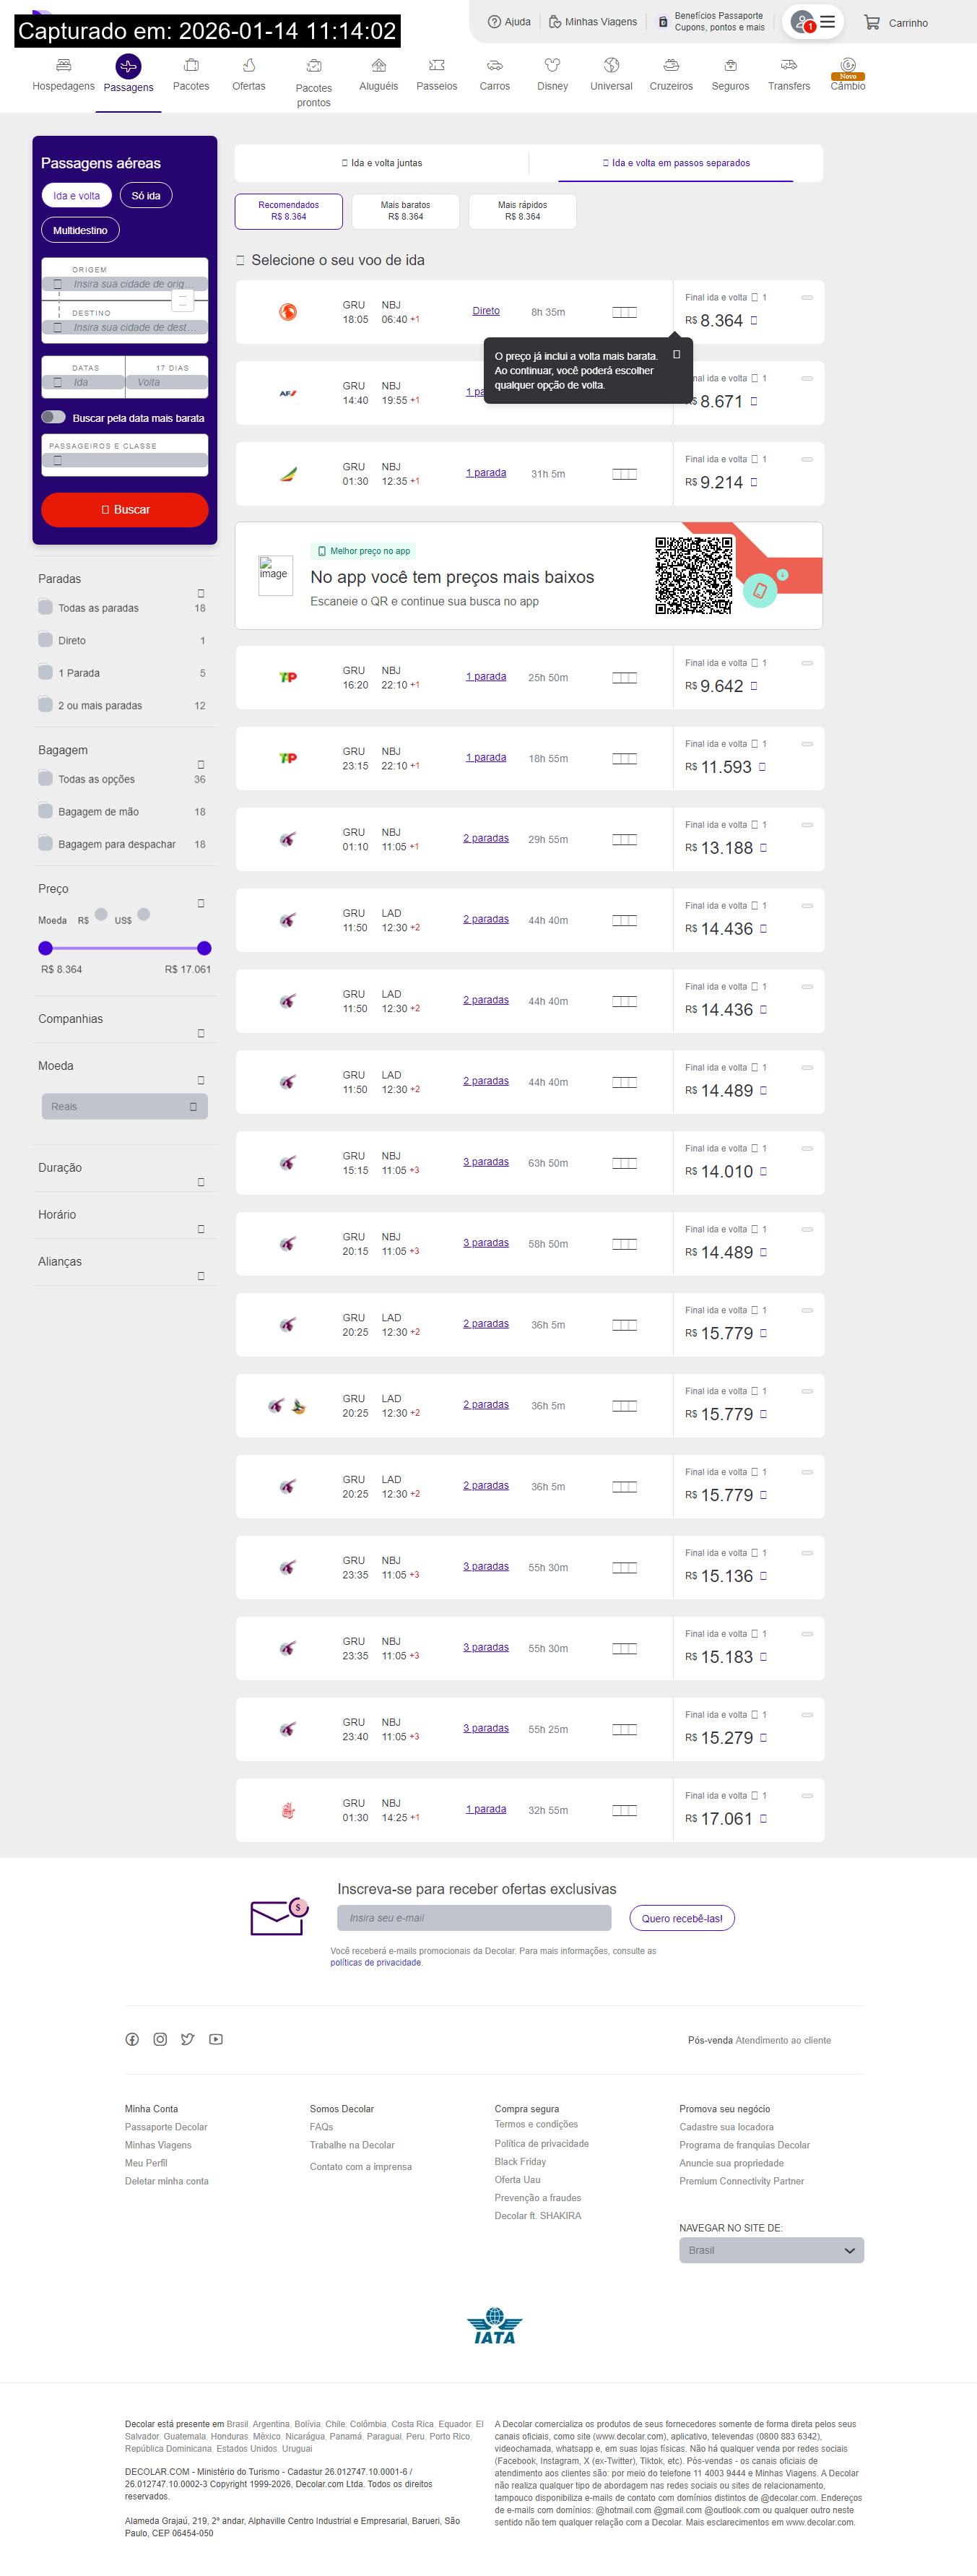
Task: Toggle 'Buscar pela data mais barata' switch
Action: (x=54, y=417)
